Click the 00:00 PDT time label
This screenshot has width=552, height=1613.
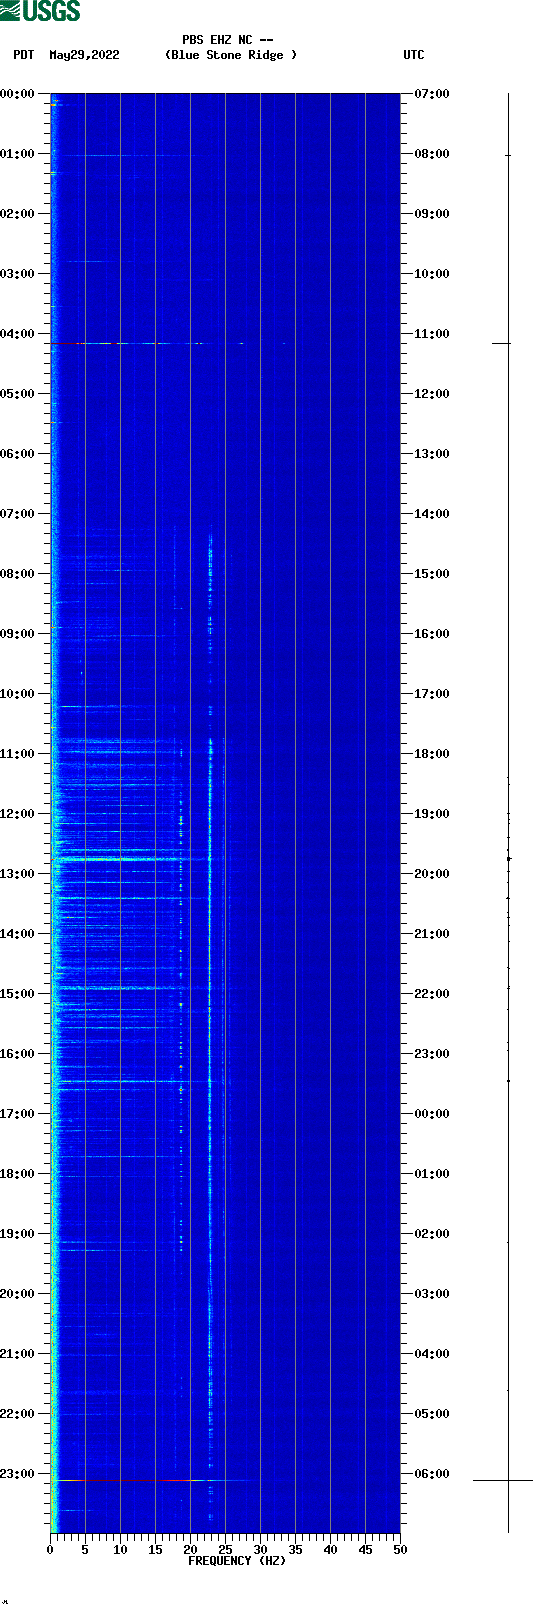(17, 94)
